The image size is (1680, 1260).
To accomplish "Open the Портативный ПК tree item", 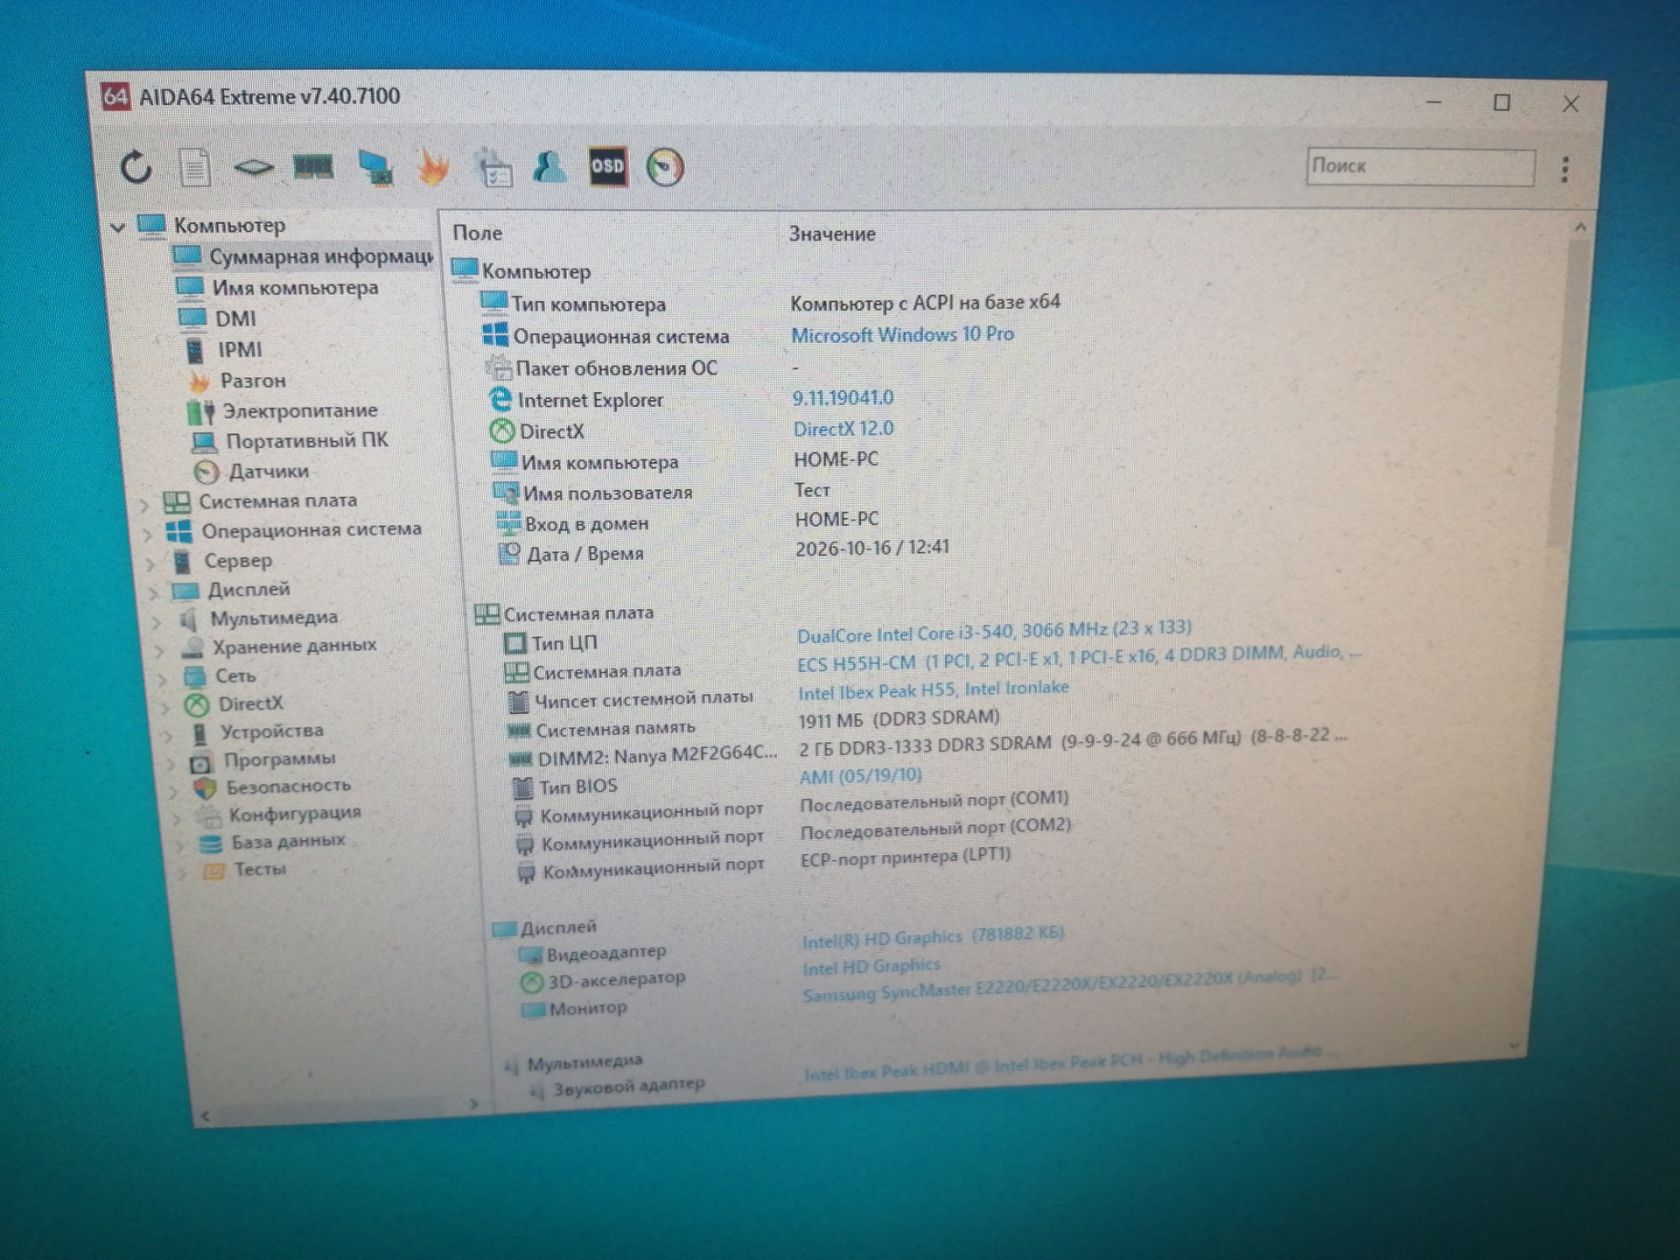I will (290, 441).
